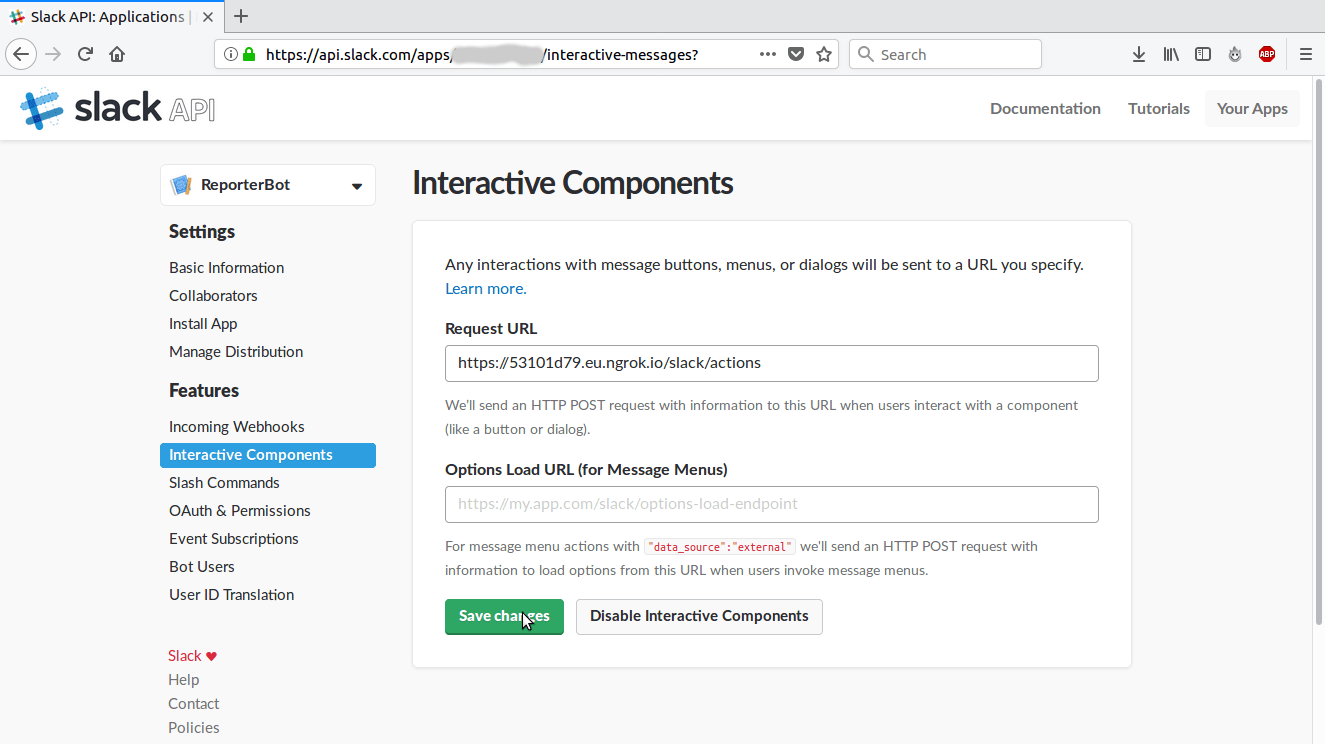Click the green padlock in the address bar
1325x744 pixels.
point(249,54)
